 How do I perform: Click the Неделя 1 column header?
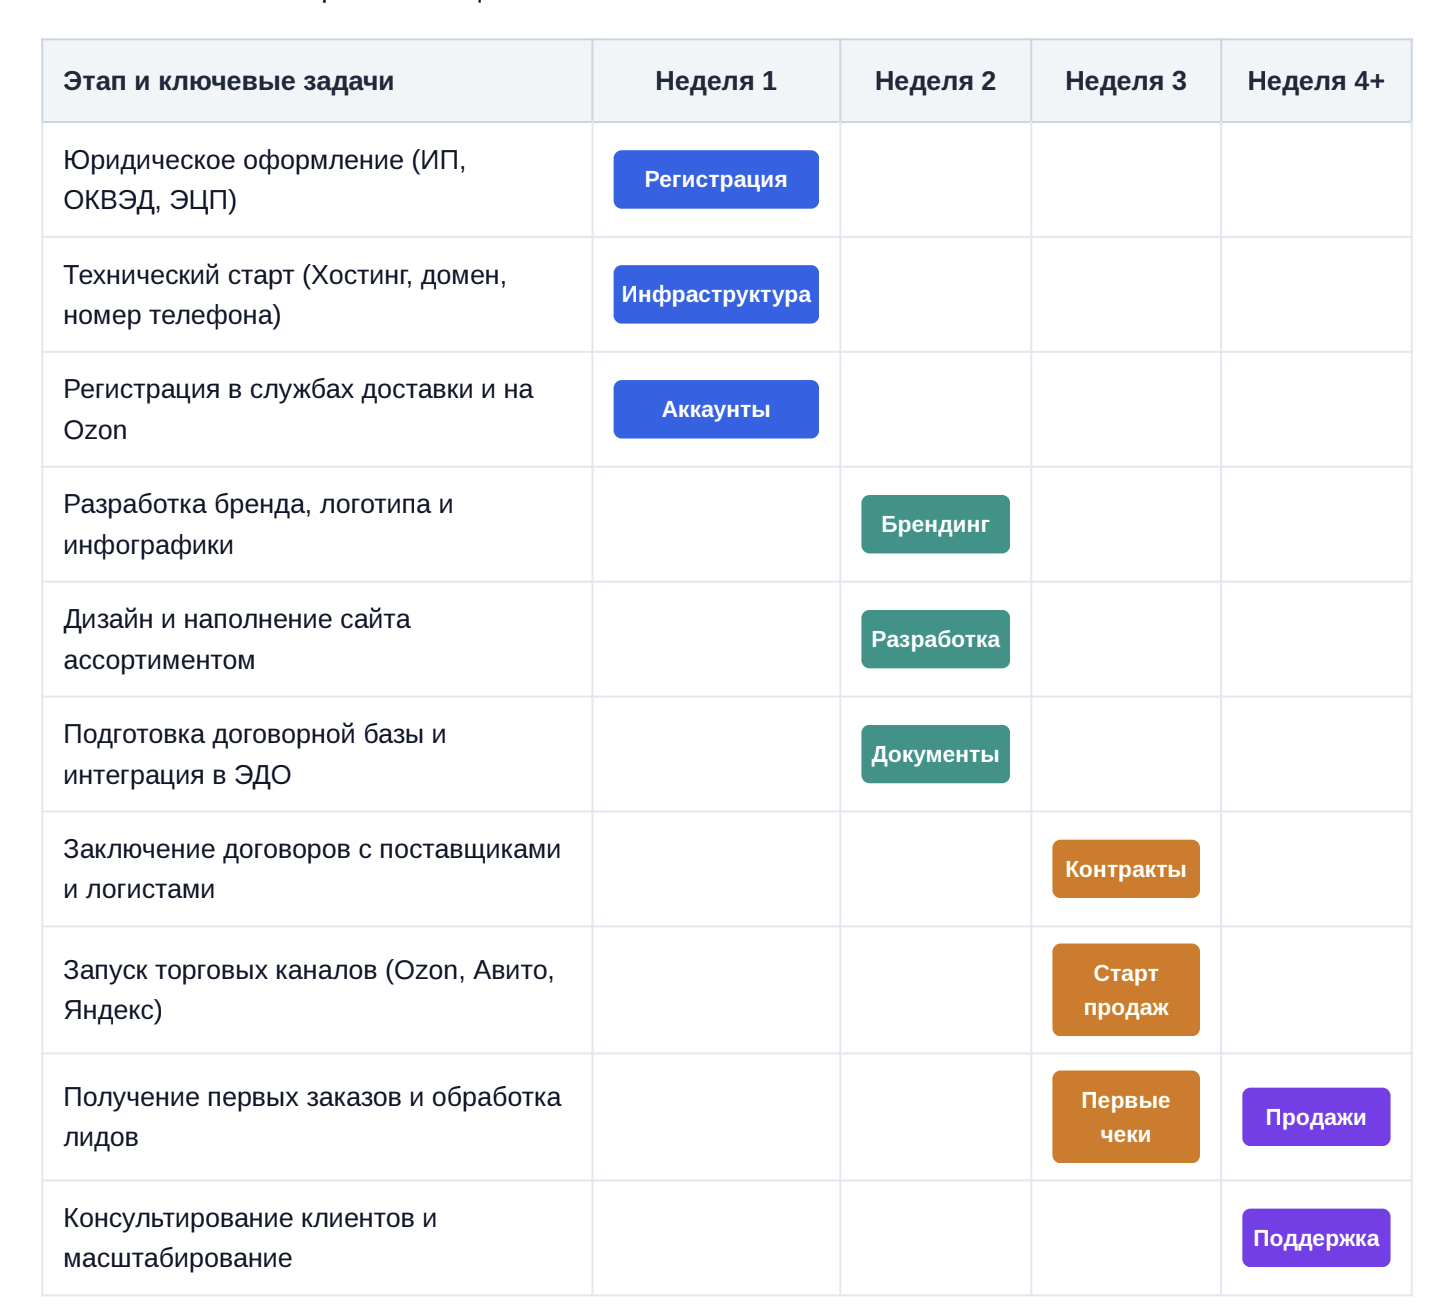click(x=716, y=82)
